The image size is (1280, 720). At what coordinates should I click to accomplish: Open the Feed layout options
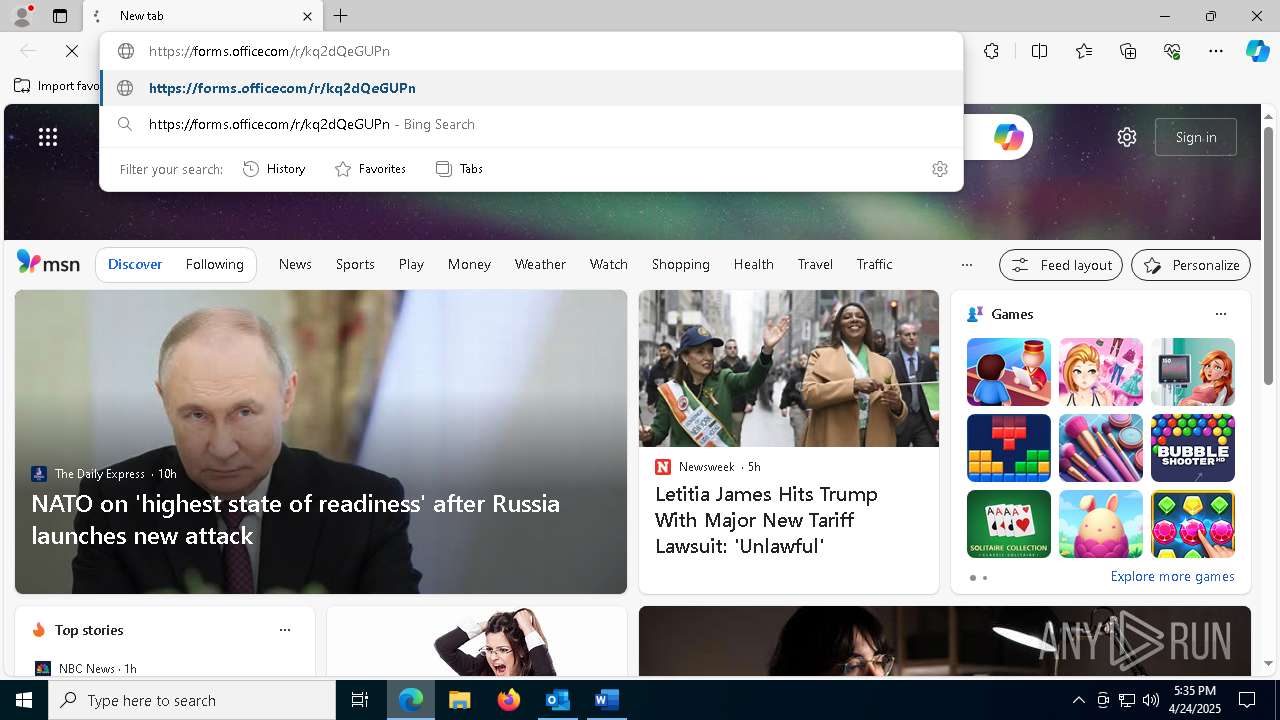1060,265
